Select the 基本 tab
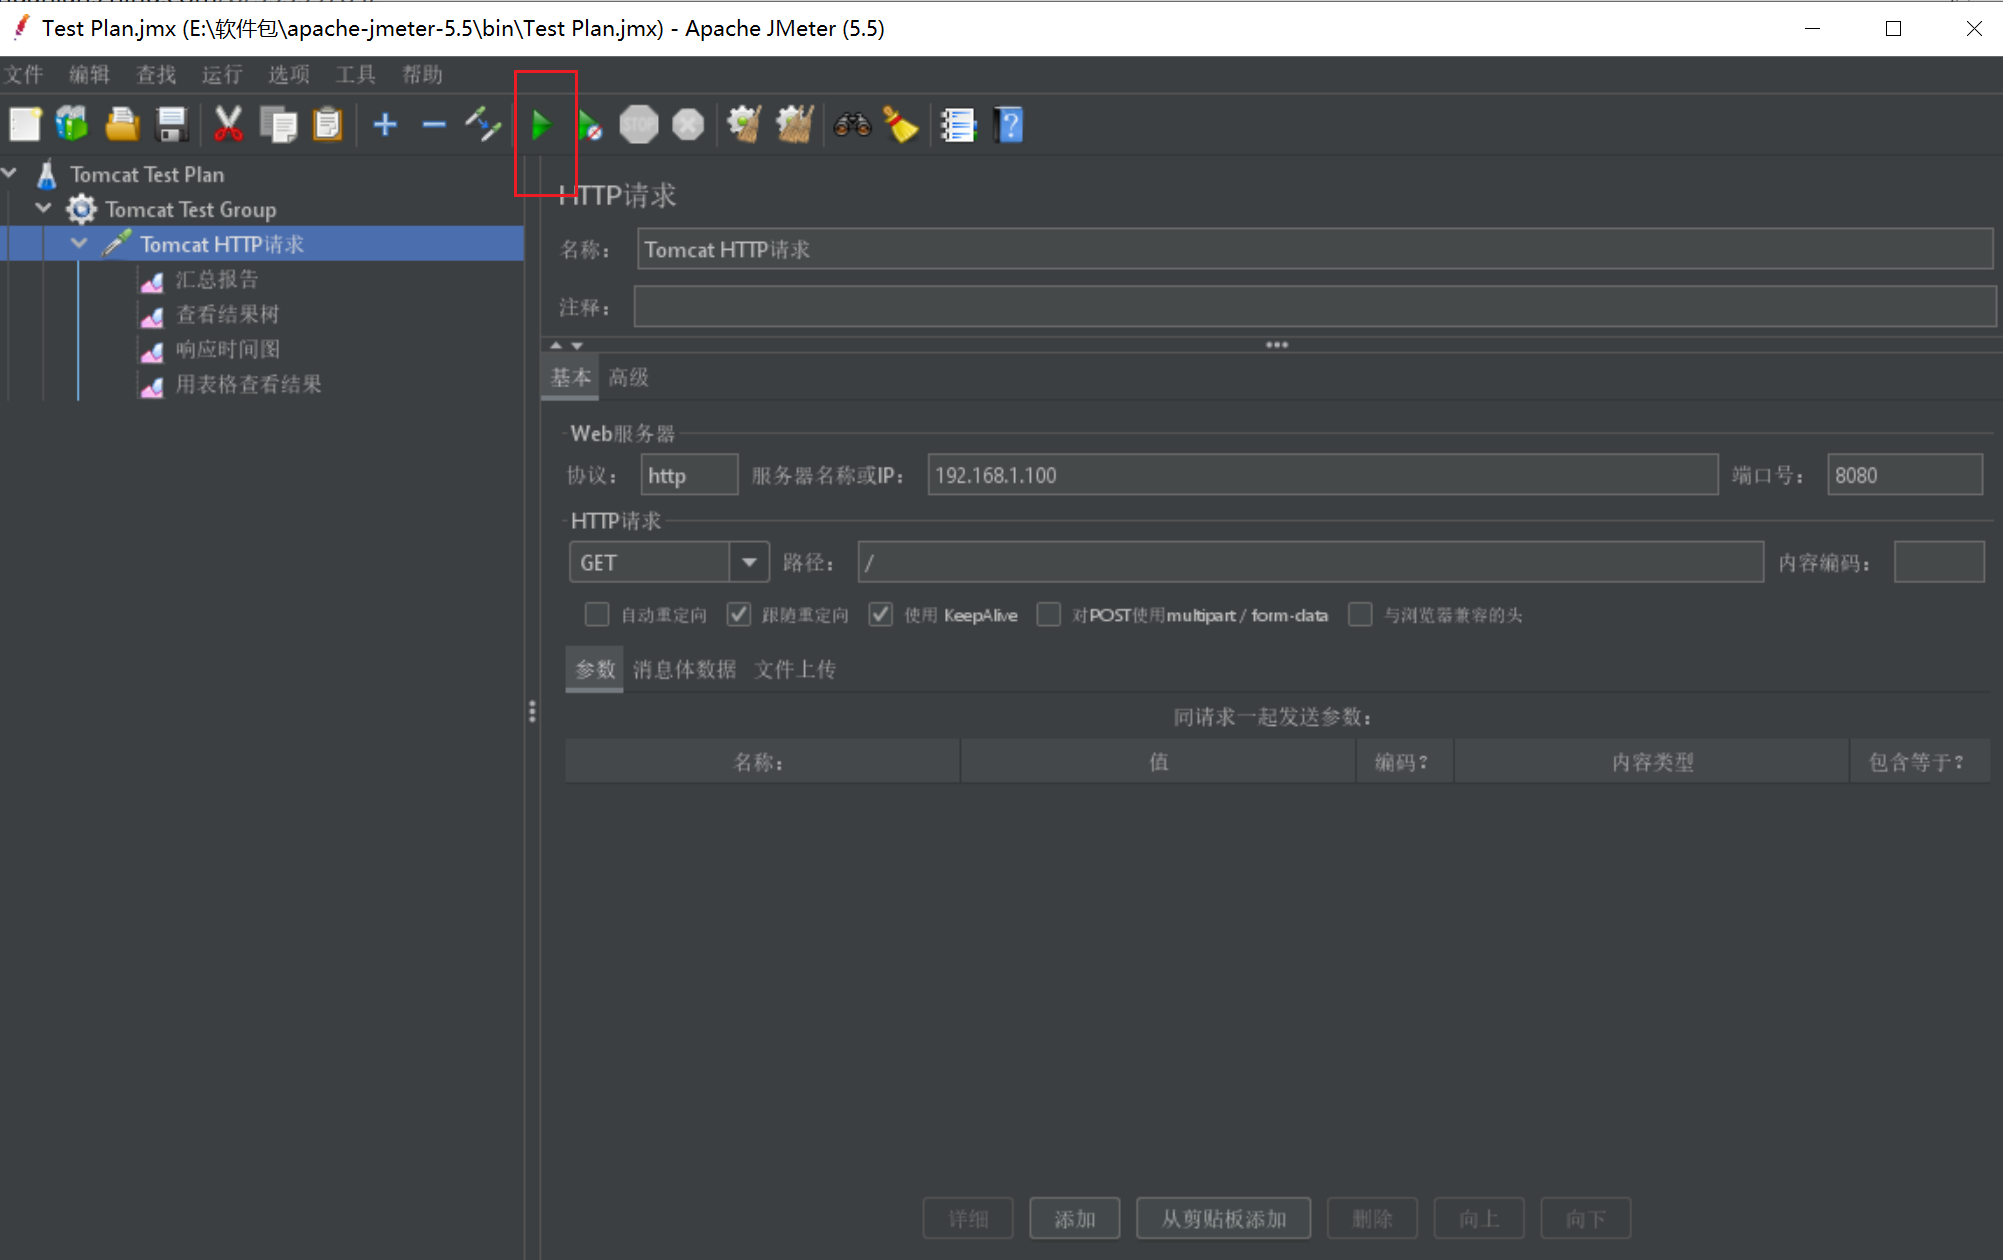The height and width of the screenshot is (1260, 2003). pos(570,378)
